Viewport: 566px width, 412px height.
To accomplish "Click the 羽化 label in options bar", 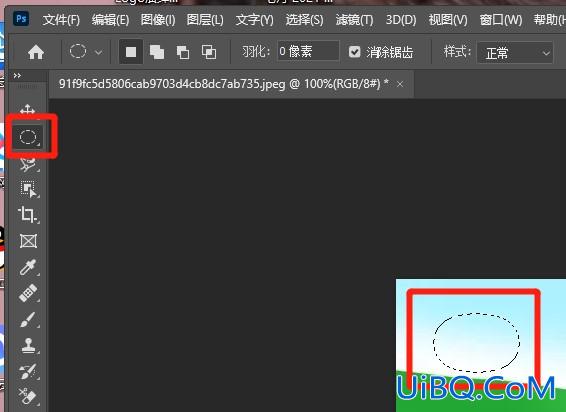I will [x=256, y=52].
